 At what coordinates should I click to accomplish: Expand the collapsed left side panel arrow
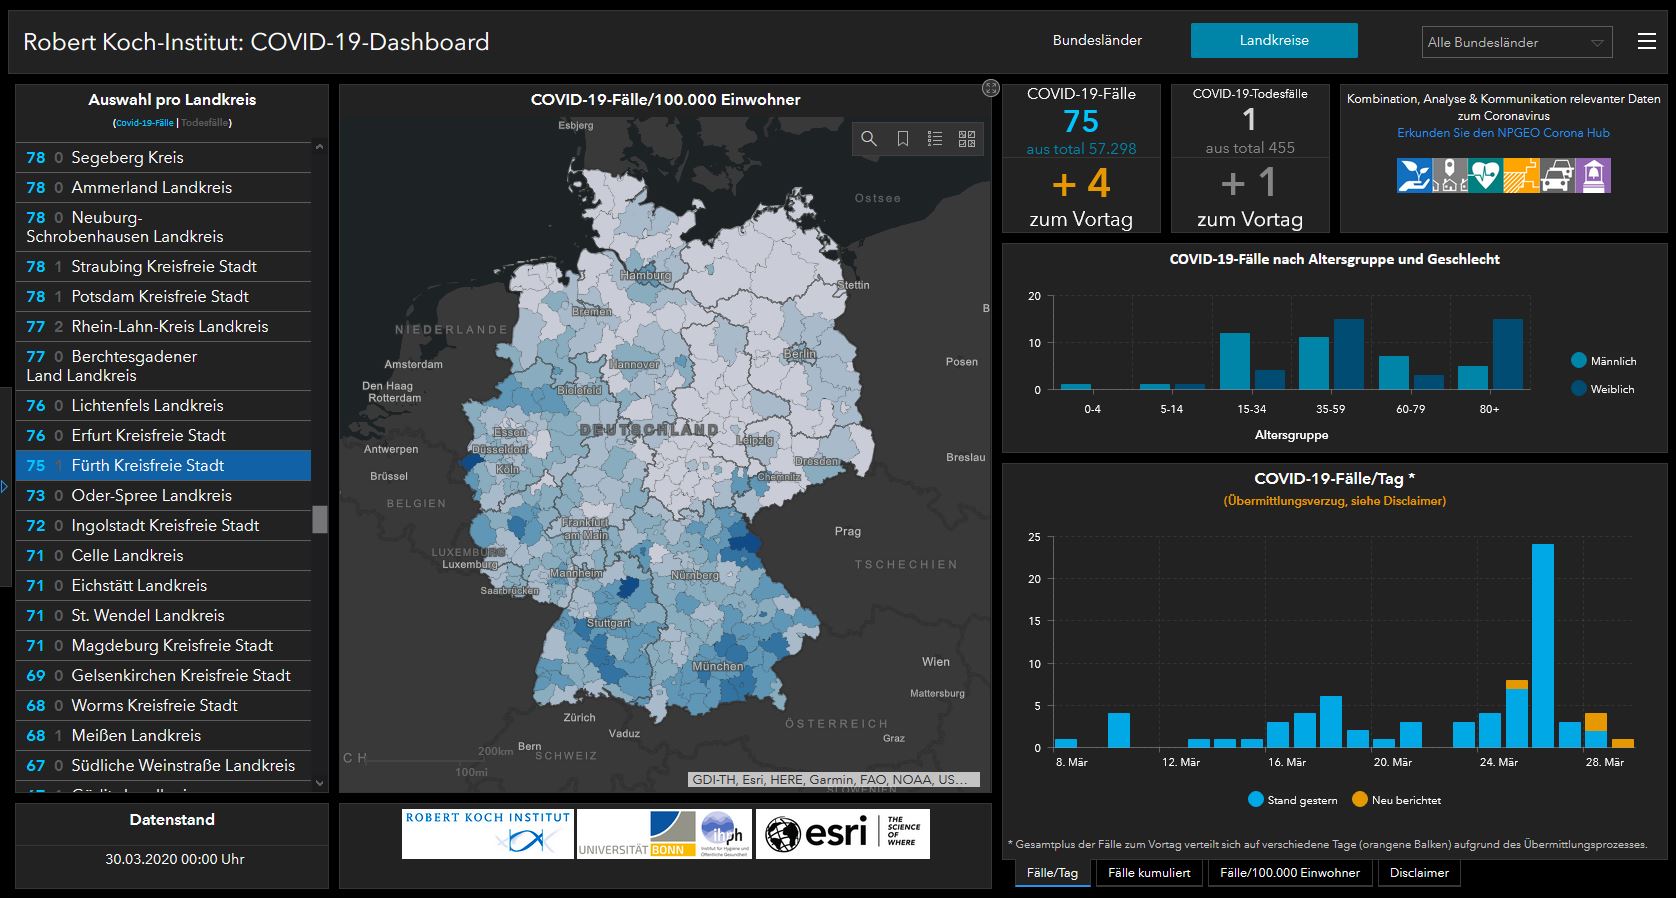(x=5, y=487)
